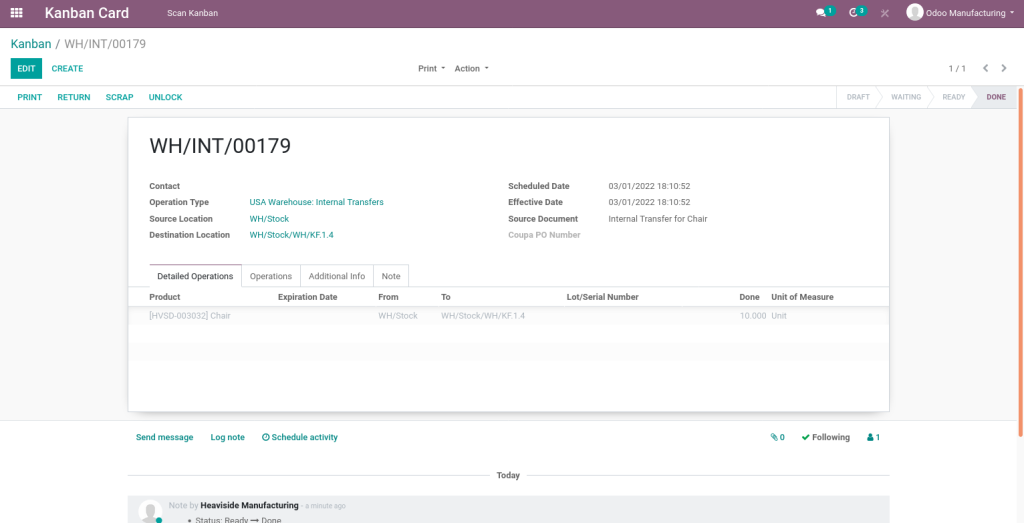Screen dimensions: 1024x523
Task: Open the Odoo Manufacturing user menu
Action: pos(959,13)
